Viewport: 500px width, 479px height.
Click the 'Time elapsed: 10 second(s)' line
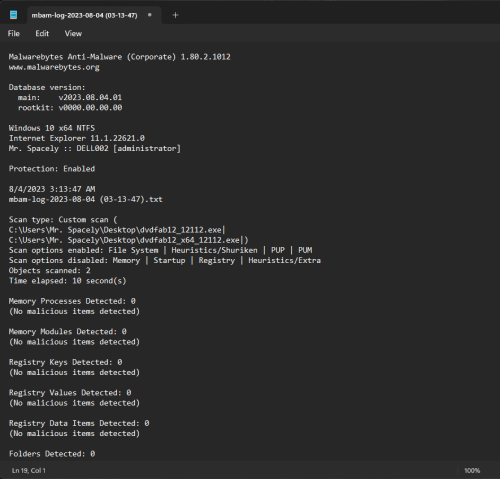tap(68, 281)
